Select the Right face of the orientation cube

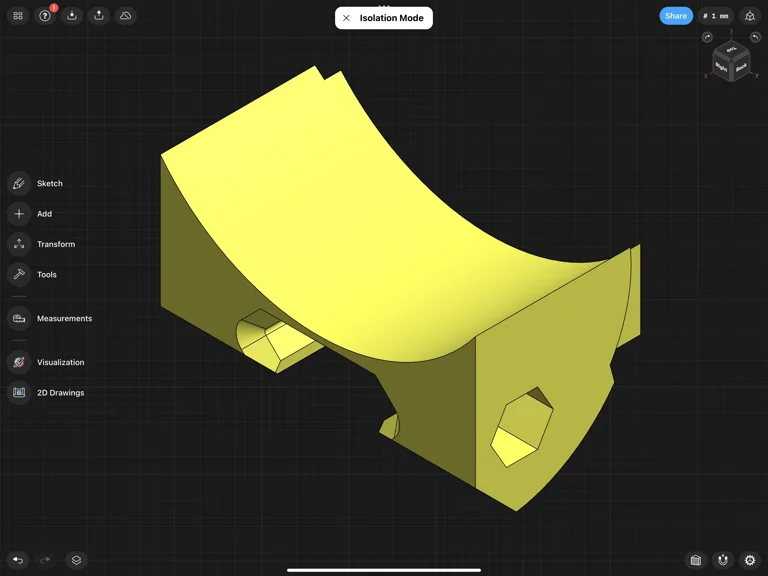(x=722, y=68)
